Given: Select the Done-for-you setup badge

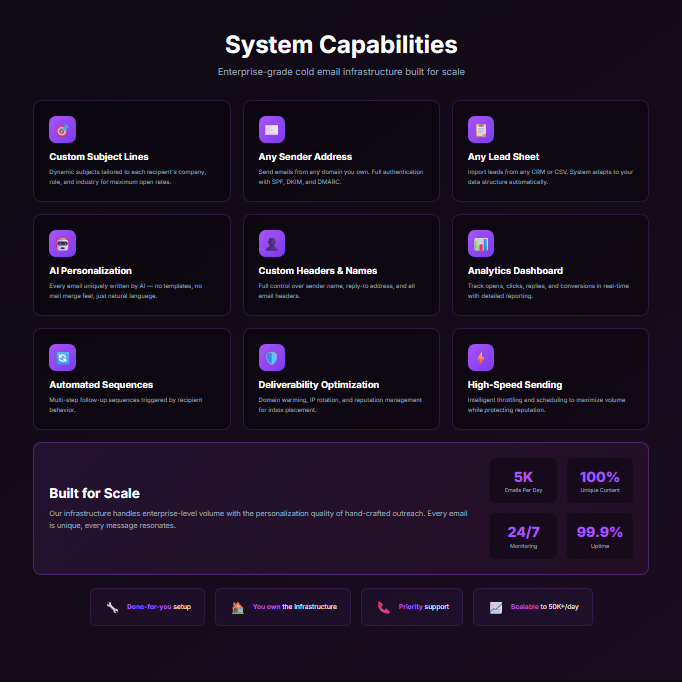Looking at the screenshot, I should click(x=147, y=607).
